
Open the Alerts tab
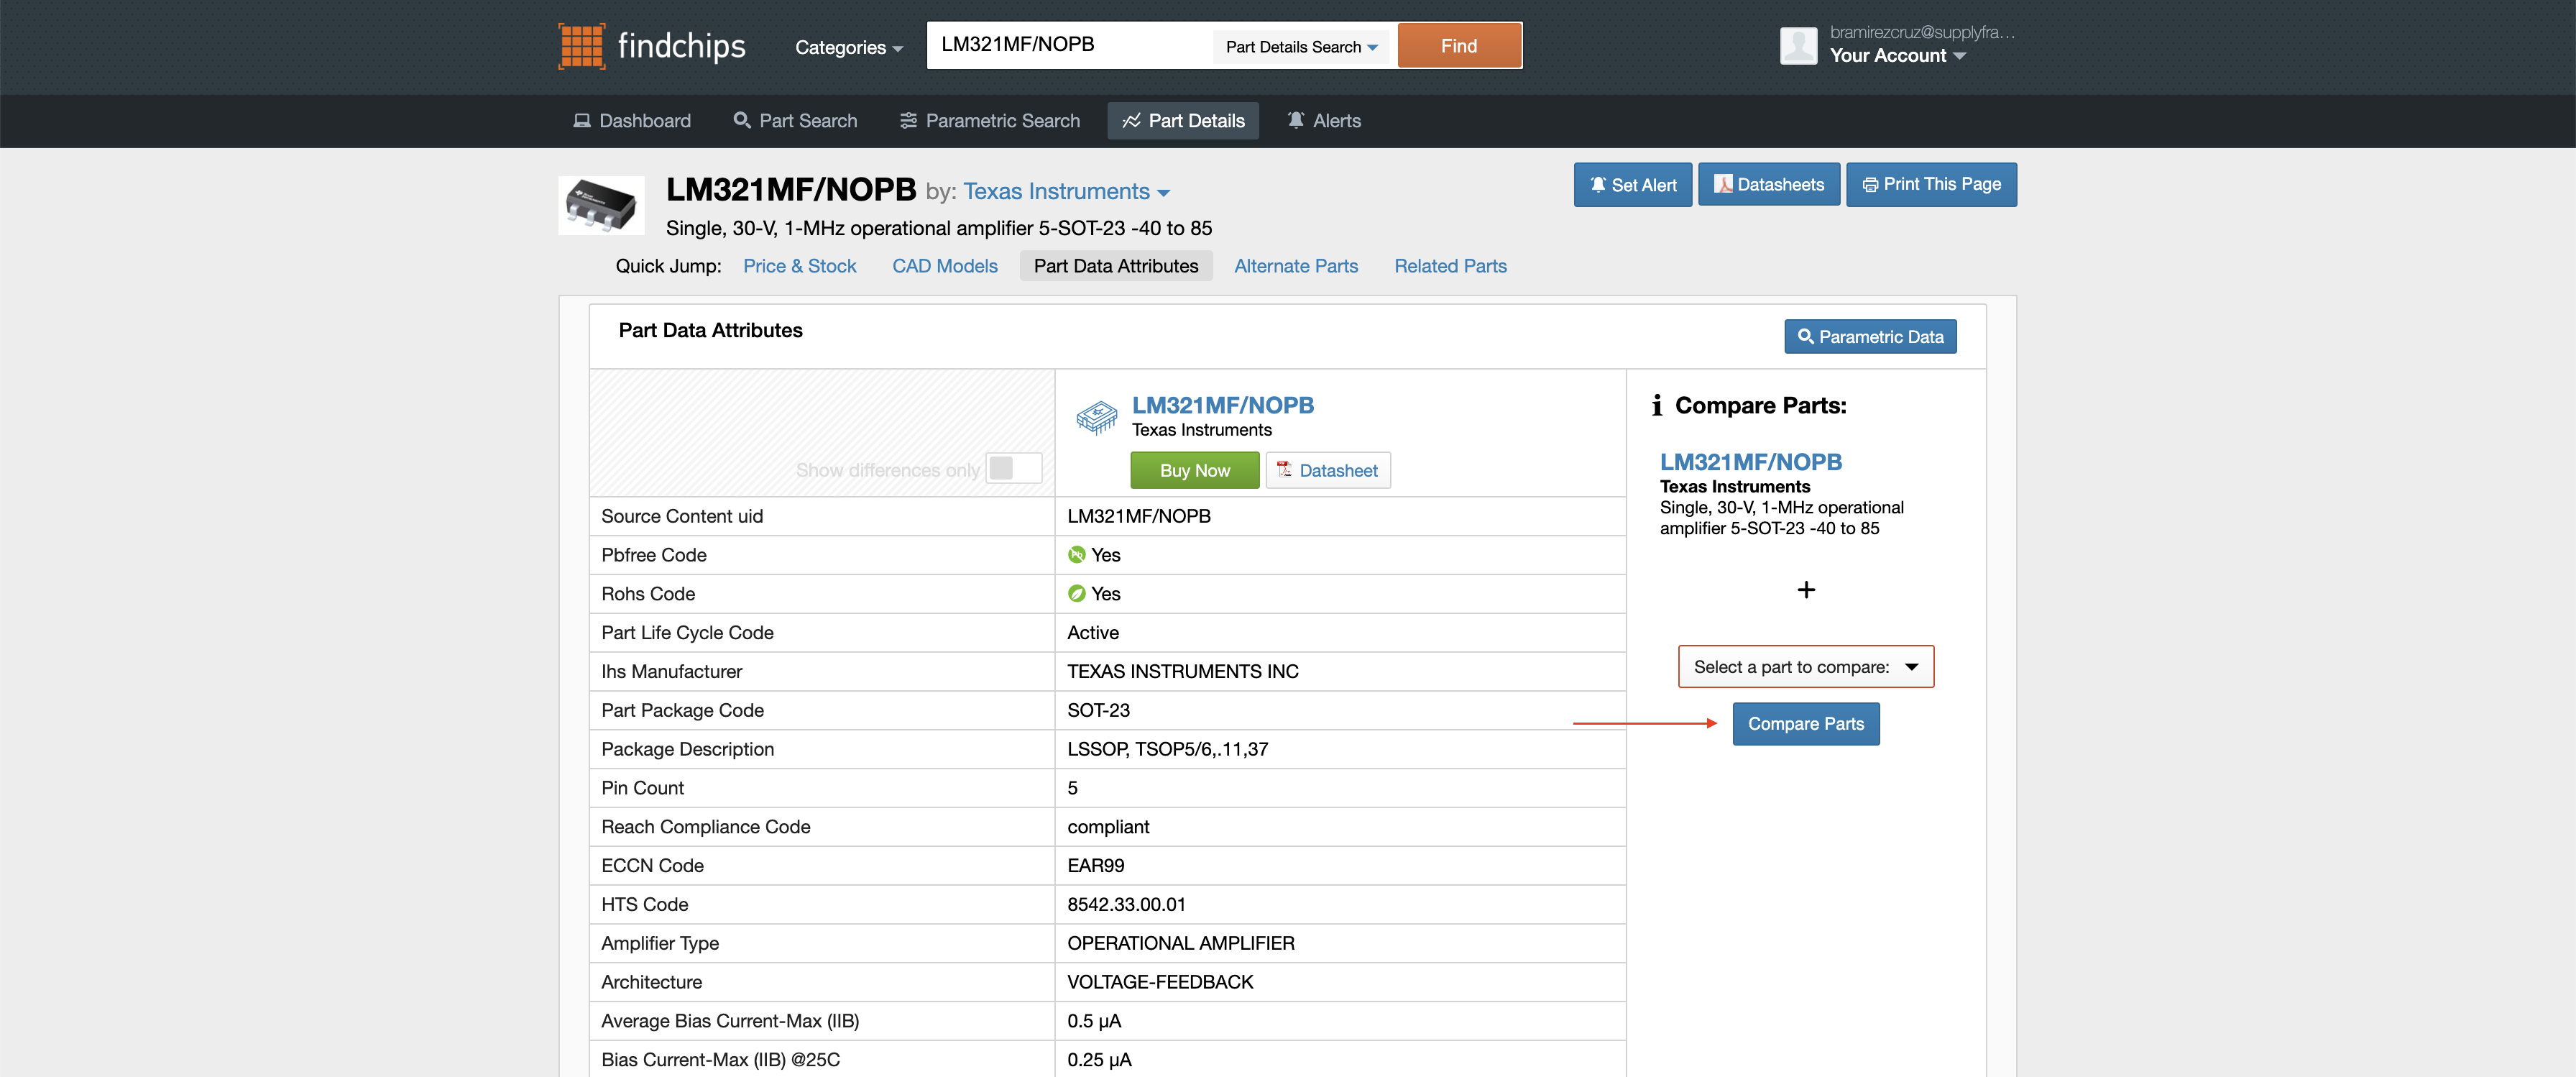coord(1323,121)
